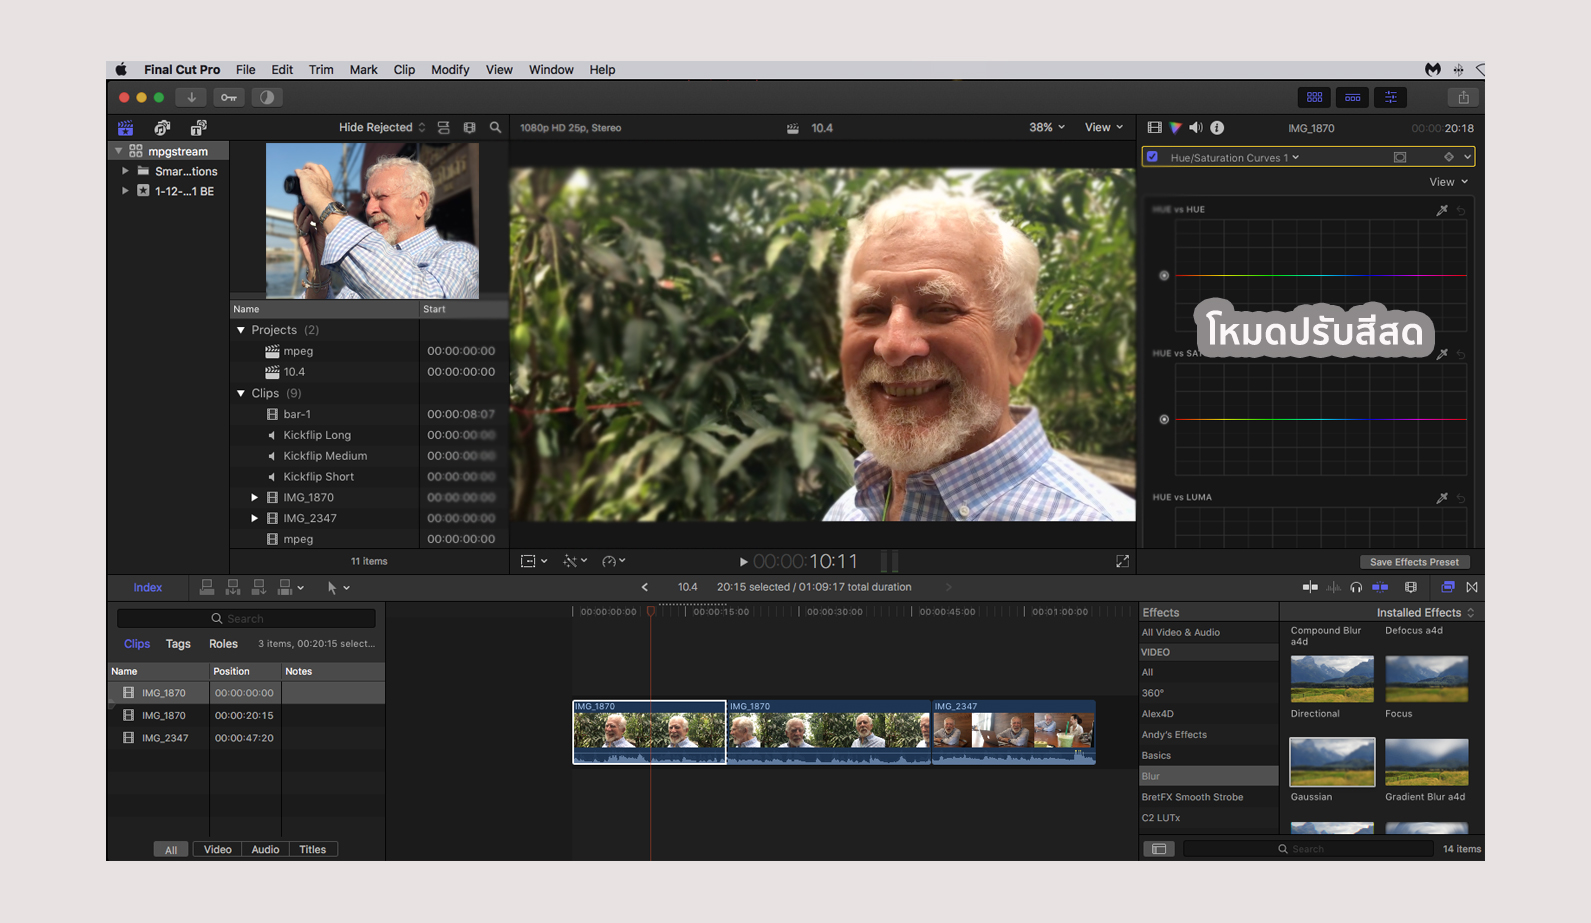Viewport: 1591px width, 923px height.
Task: Click the keyframe diamond in the color inspector
Action: coord(1449,157)
